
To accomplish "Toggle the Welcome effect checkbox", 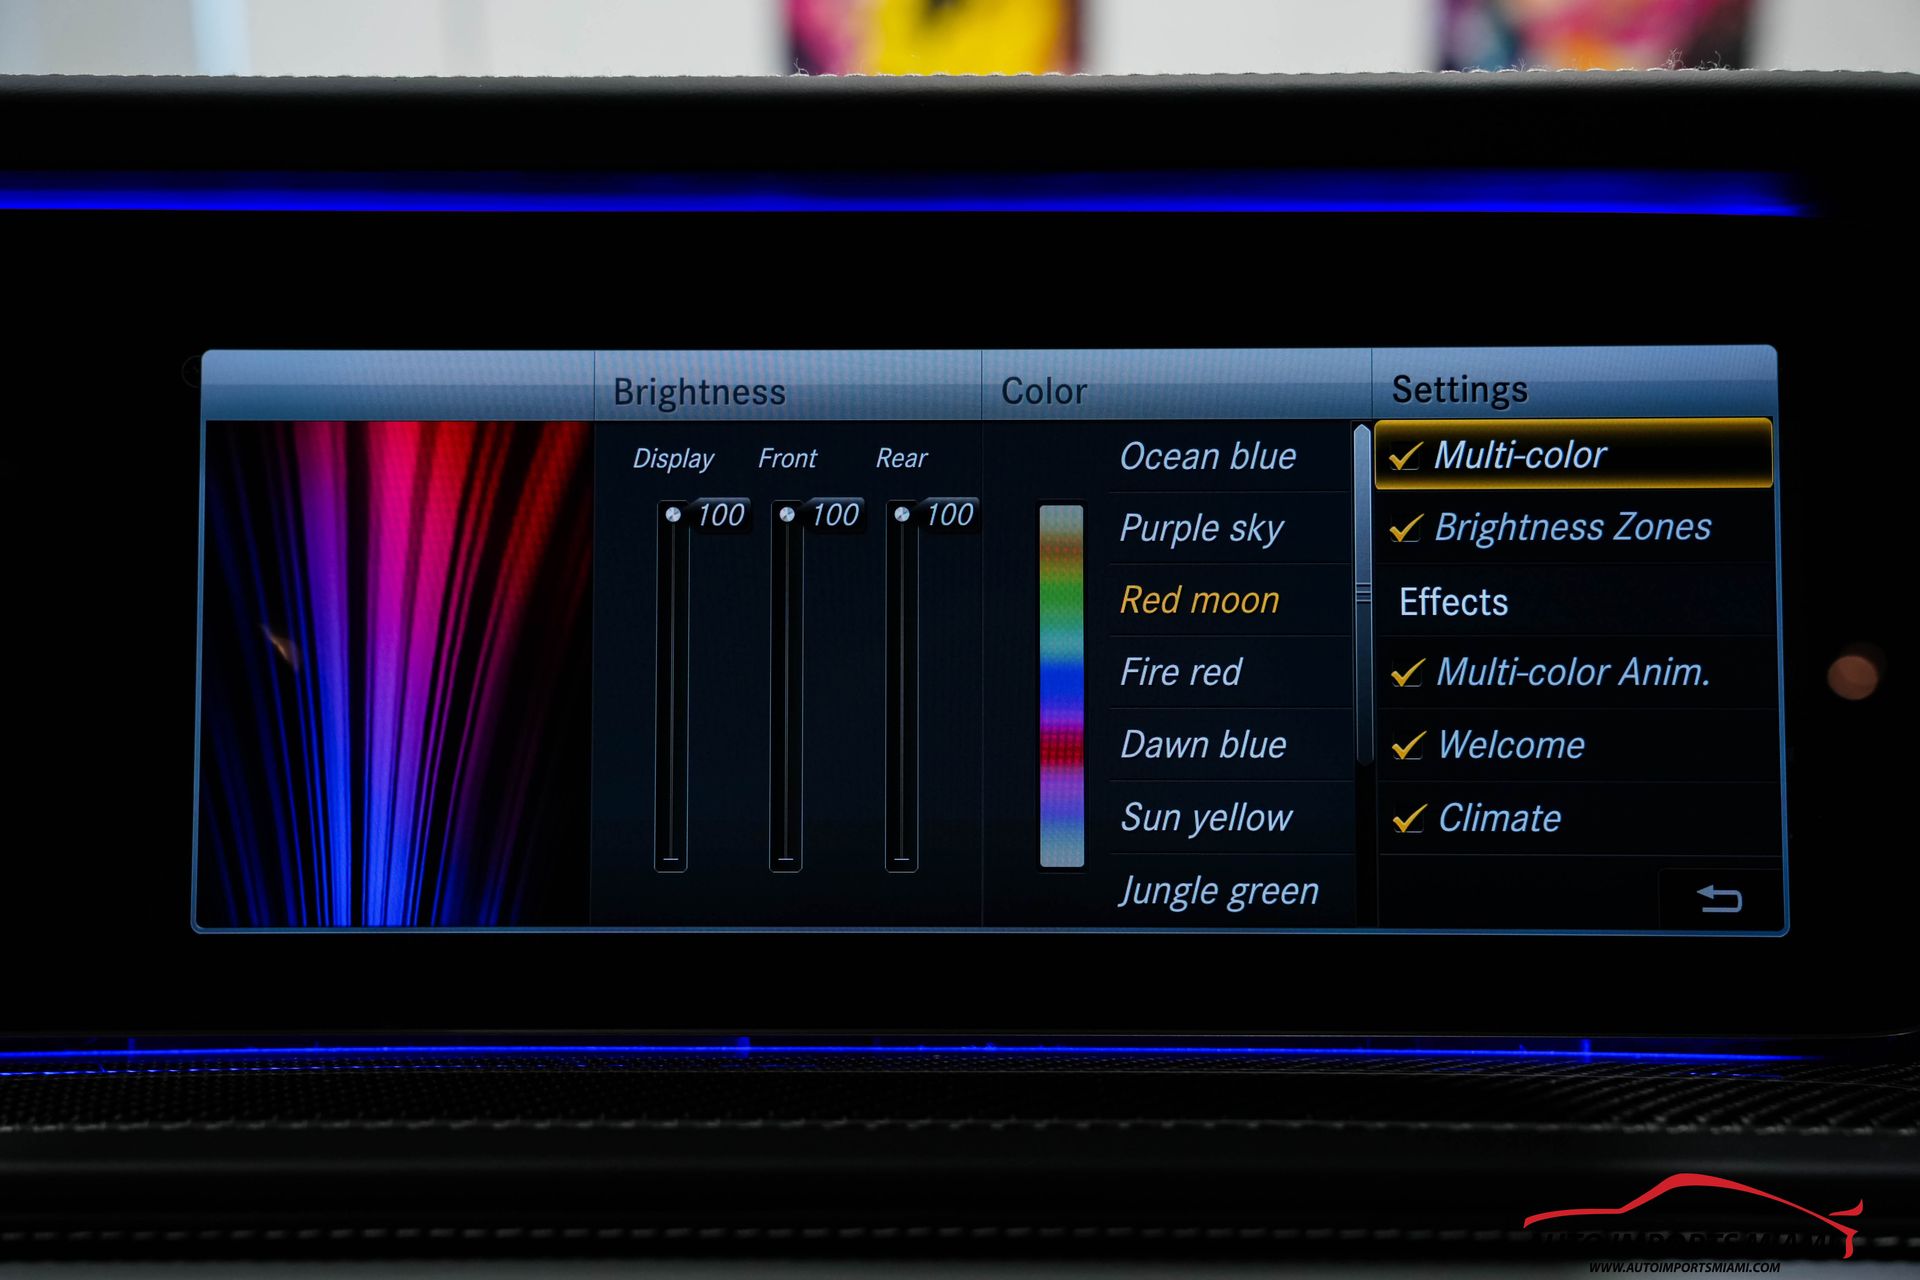I will pos(1408,745).
